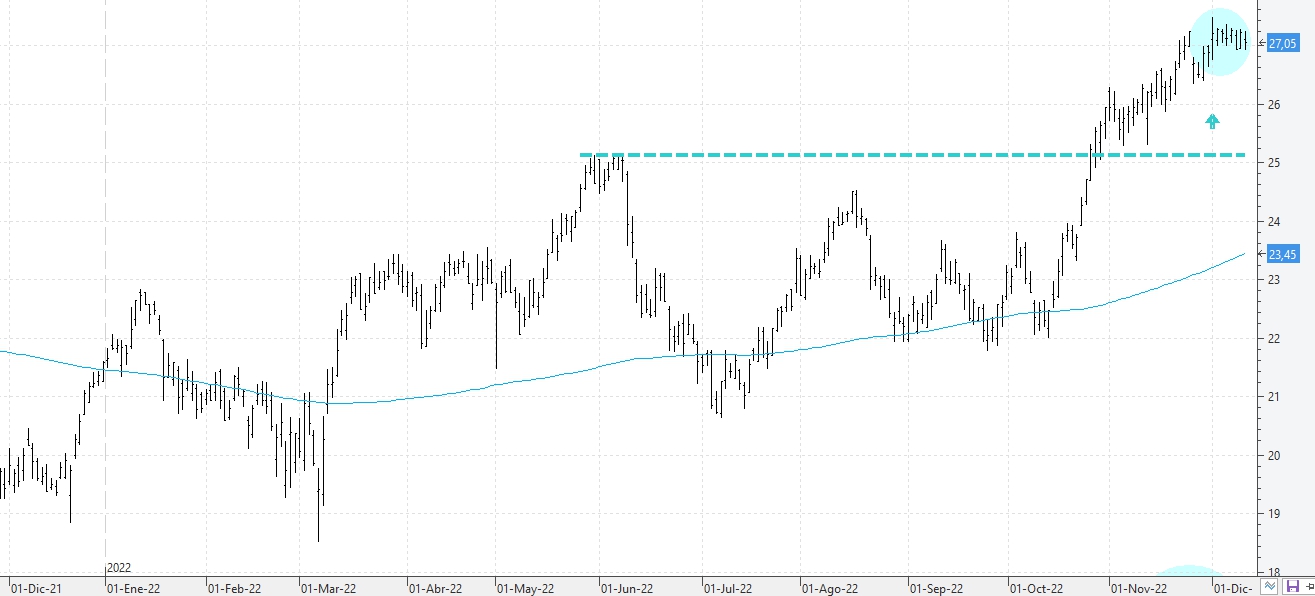Click the 25 price axis label
Screen dimensions: 1315x596
coord(1275,163)
